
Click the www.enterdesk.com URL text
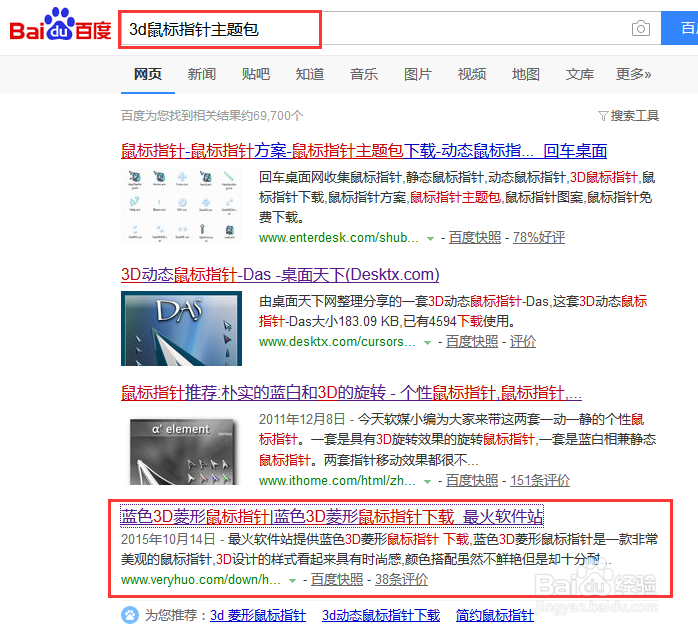click(x=339, y=238)
